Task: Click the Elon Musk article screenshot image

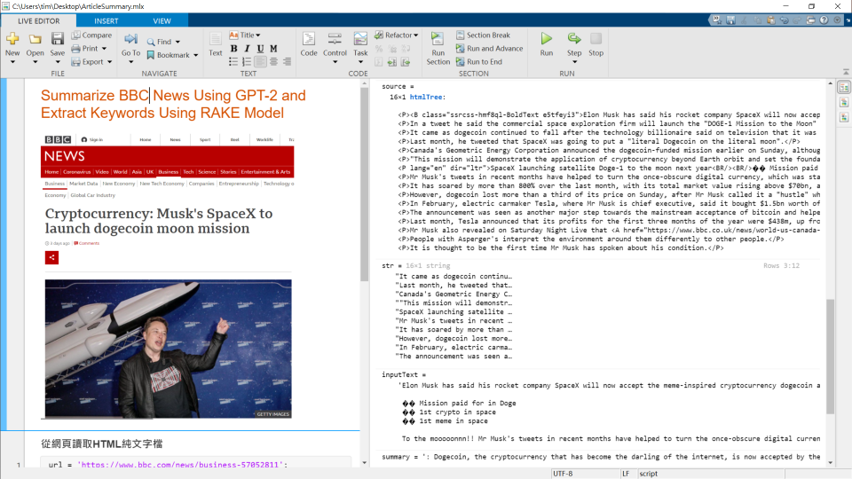Action: [168, 349]
